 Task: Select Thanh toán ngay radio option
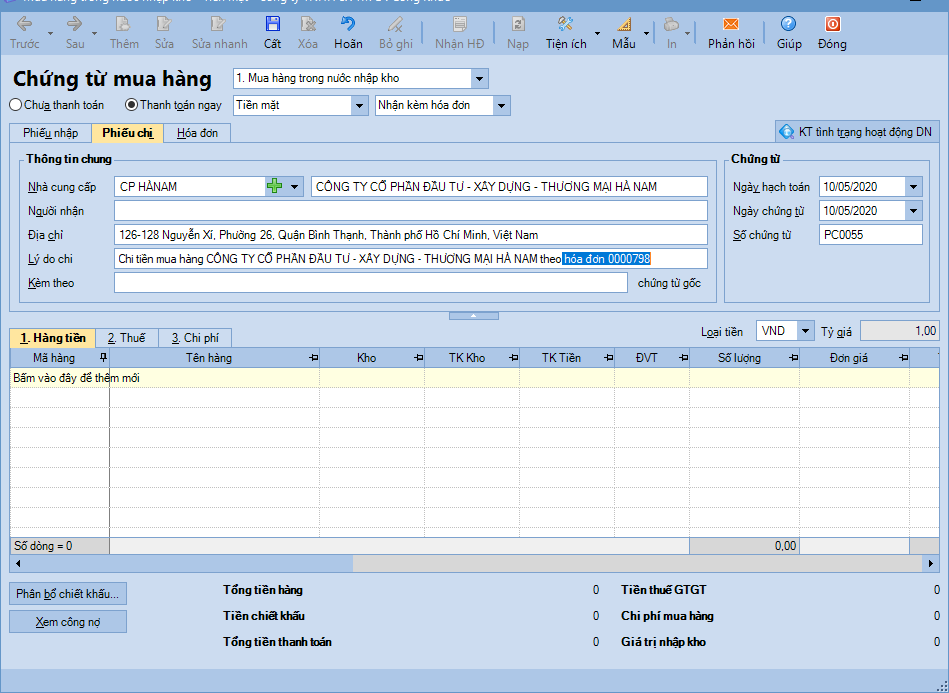131,105
